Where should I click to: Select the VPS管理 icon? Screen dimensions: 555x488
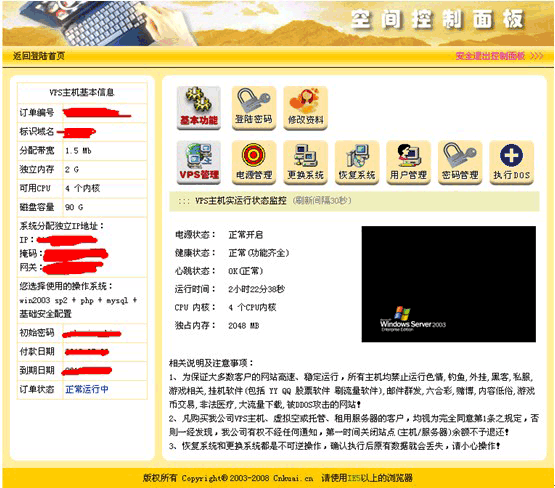point(199,162)
